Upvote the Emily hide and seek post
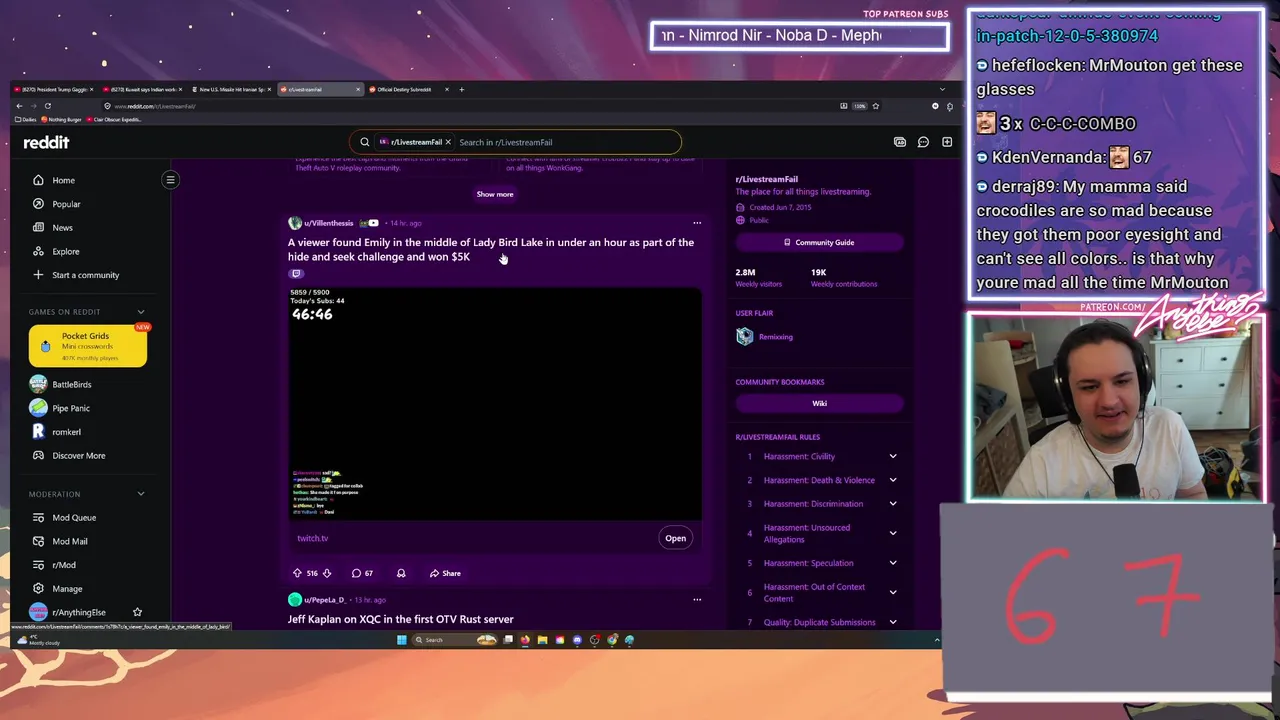 point(297,573)
